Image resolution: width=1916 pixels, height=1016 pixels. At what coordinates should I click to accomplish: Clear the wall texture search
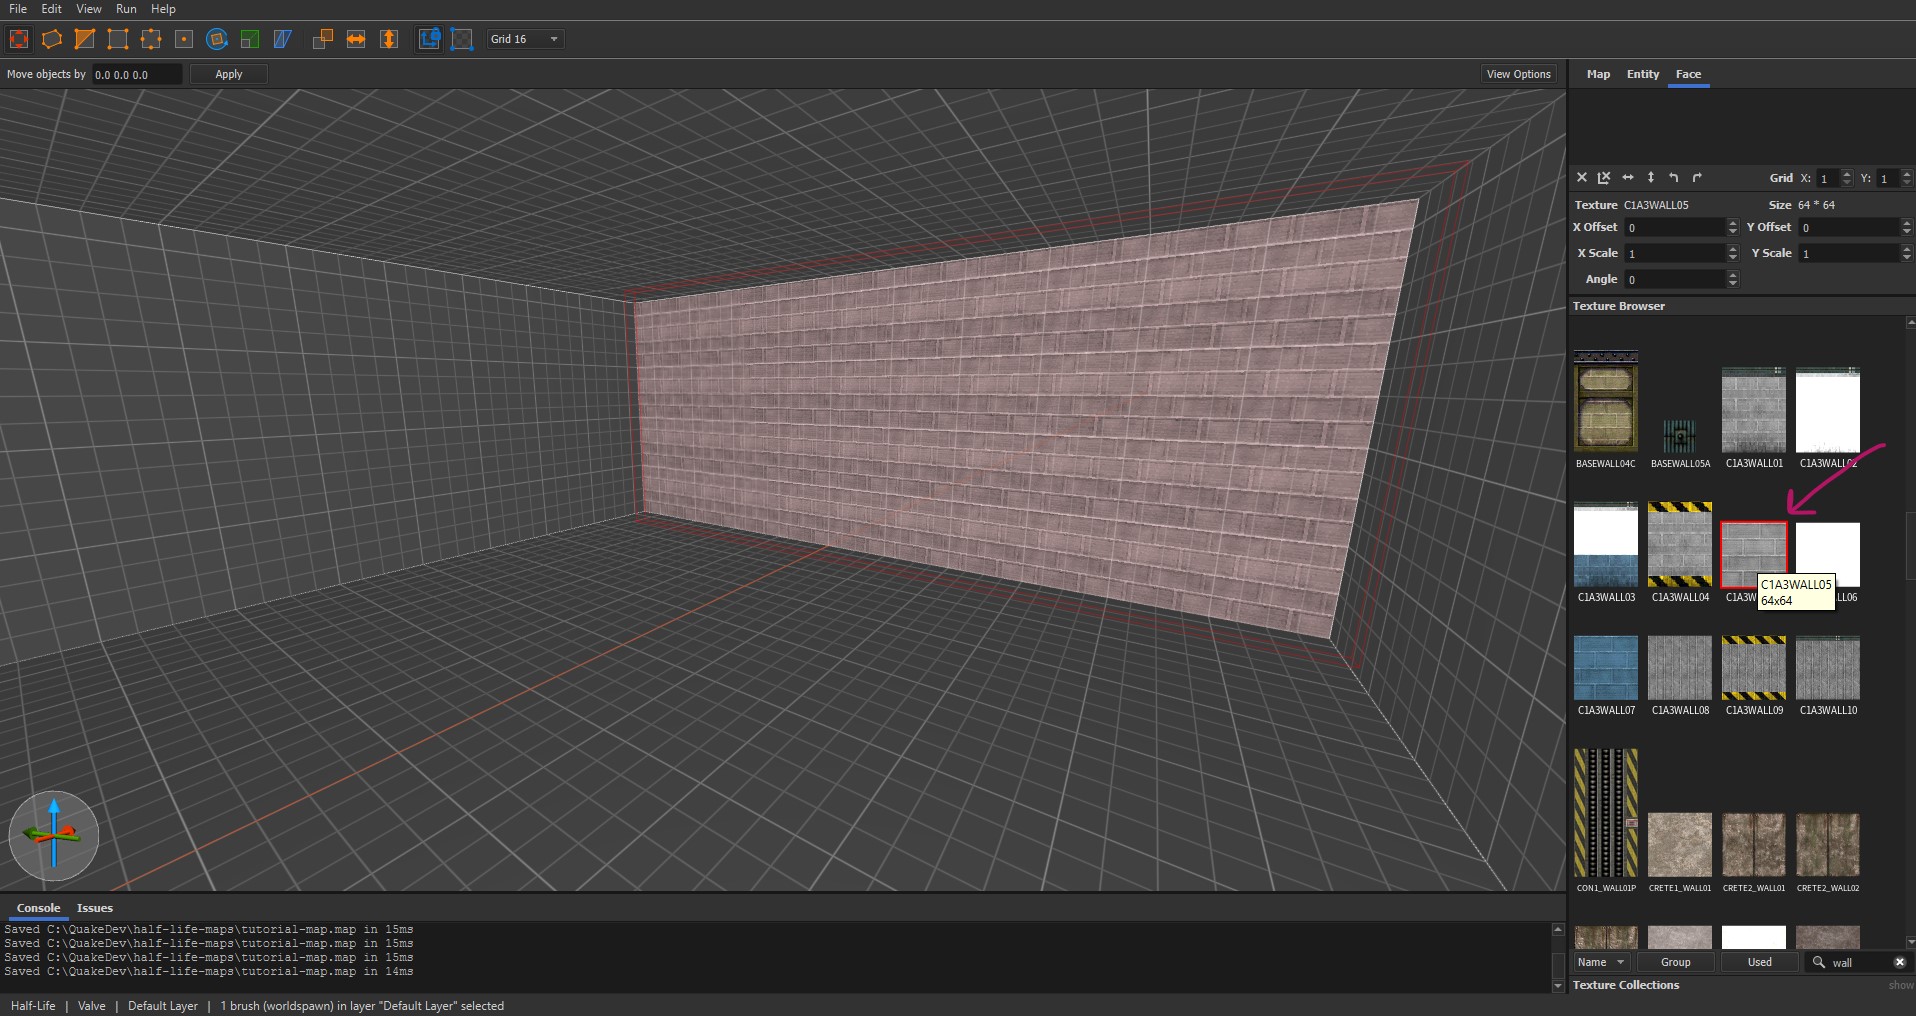[x=1899, y=962]
